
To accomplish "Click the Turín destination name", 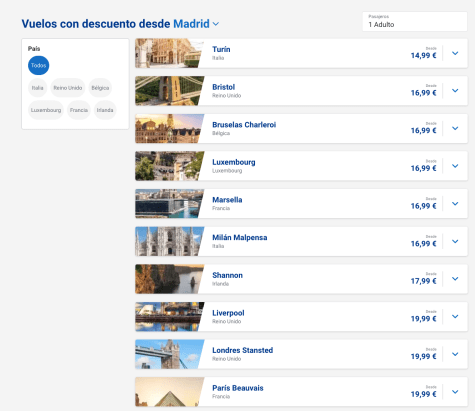I will click(x=221, y=49).
